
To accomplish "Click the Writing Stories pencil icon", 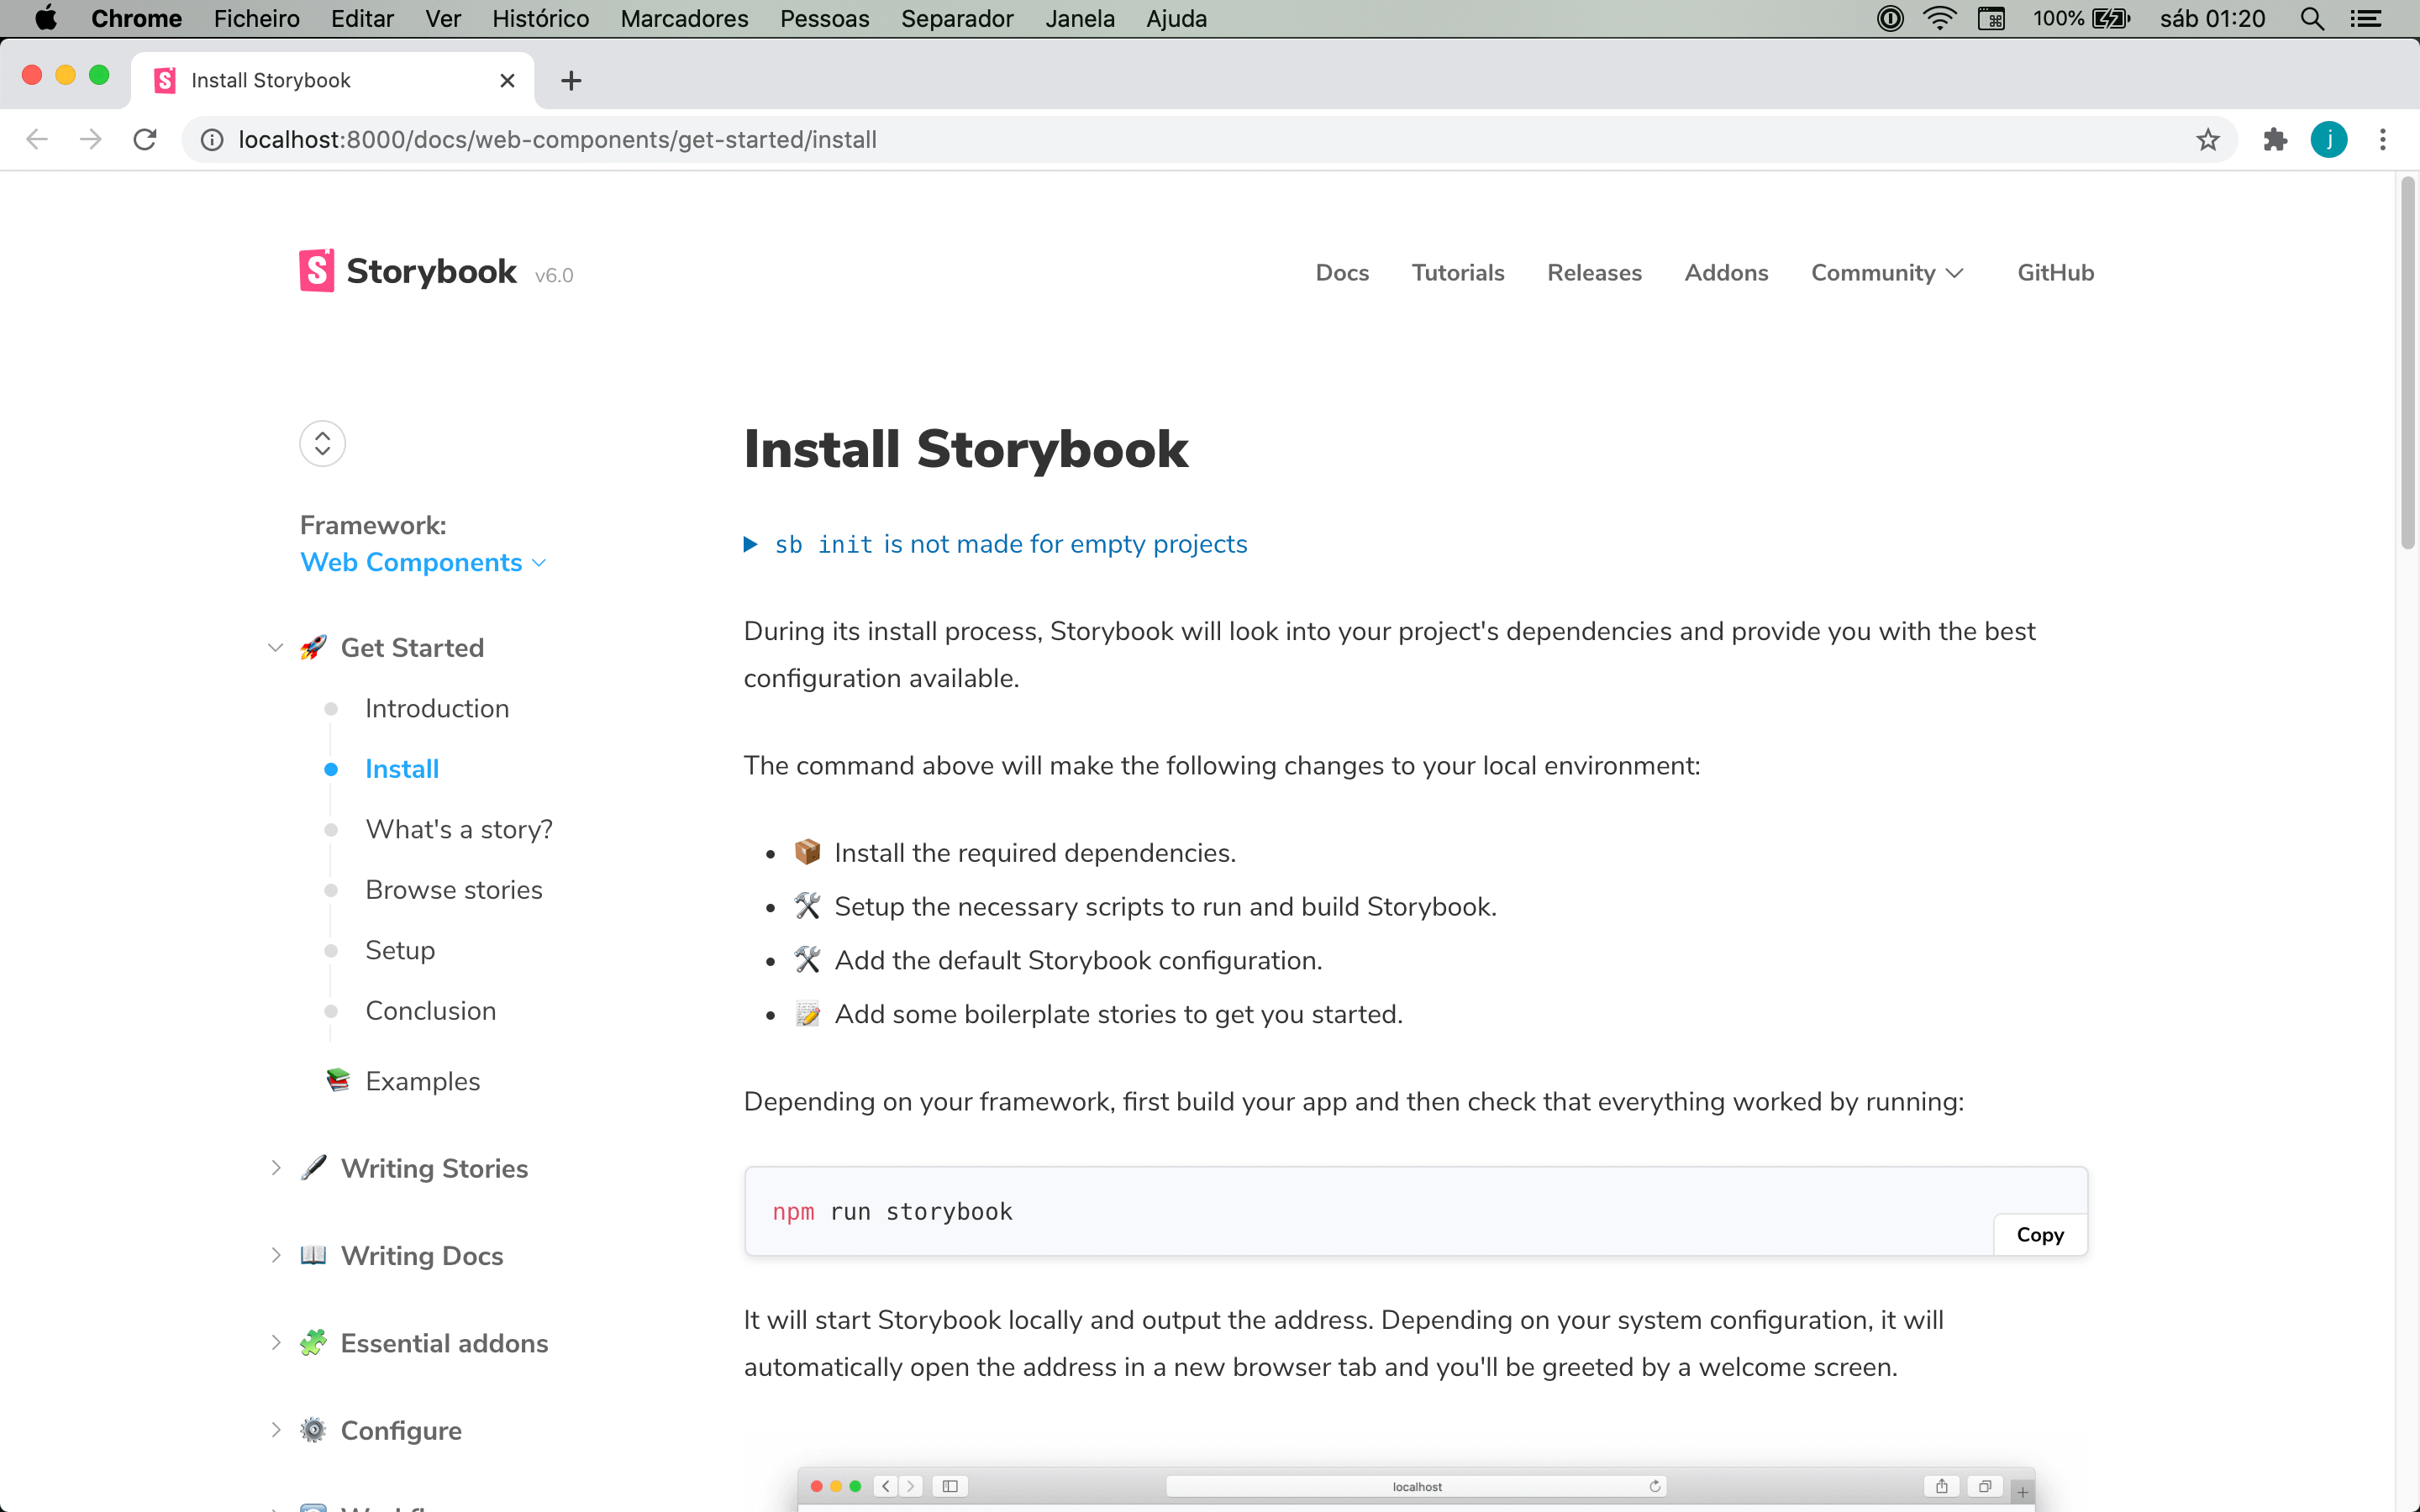I will click(313, 1167).
